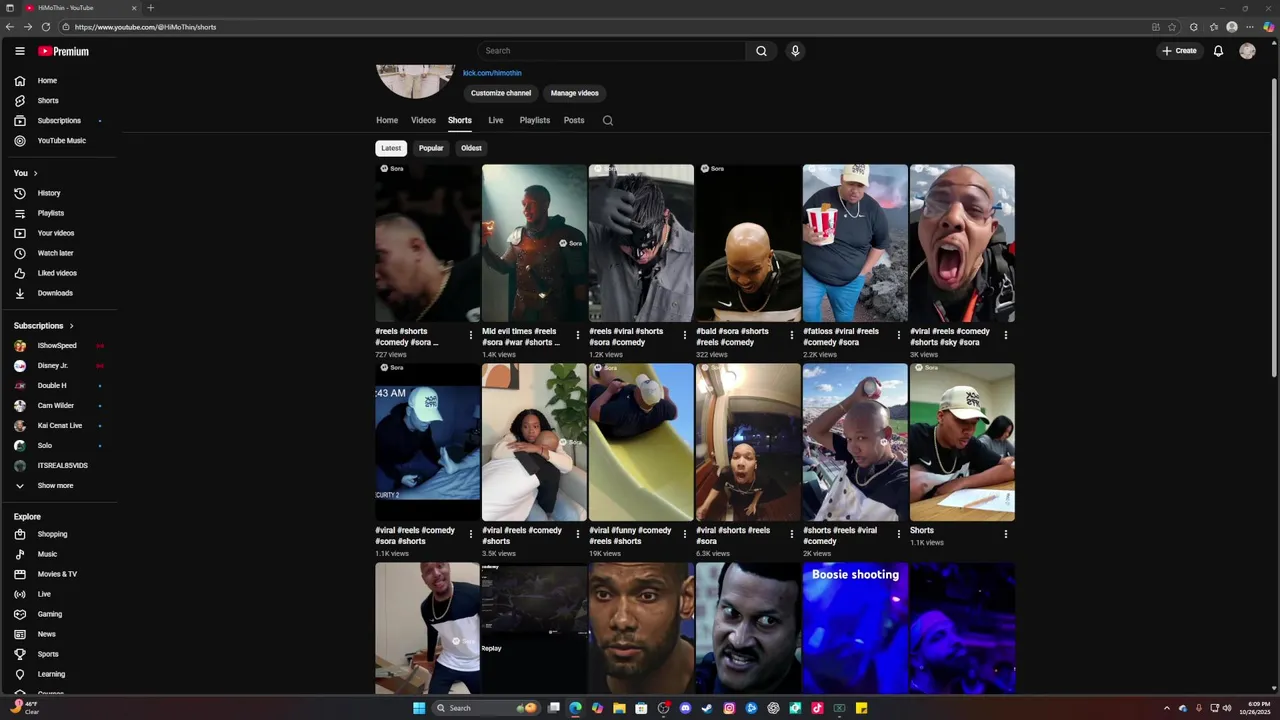Open the notifications bell

(1218, 51)
